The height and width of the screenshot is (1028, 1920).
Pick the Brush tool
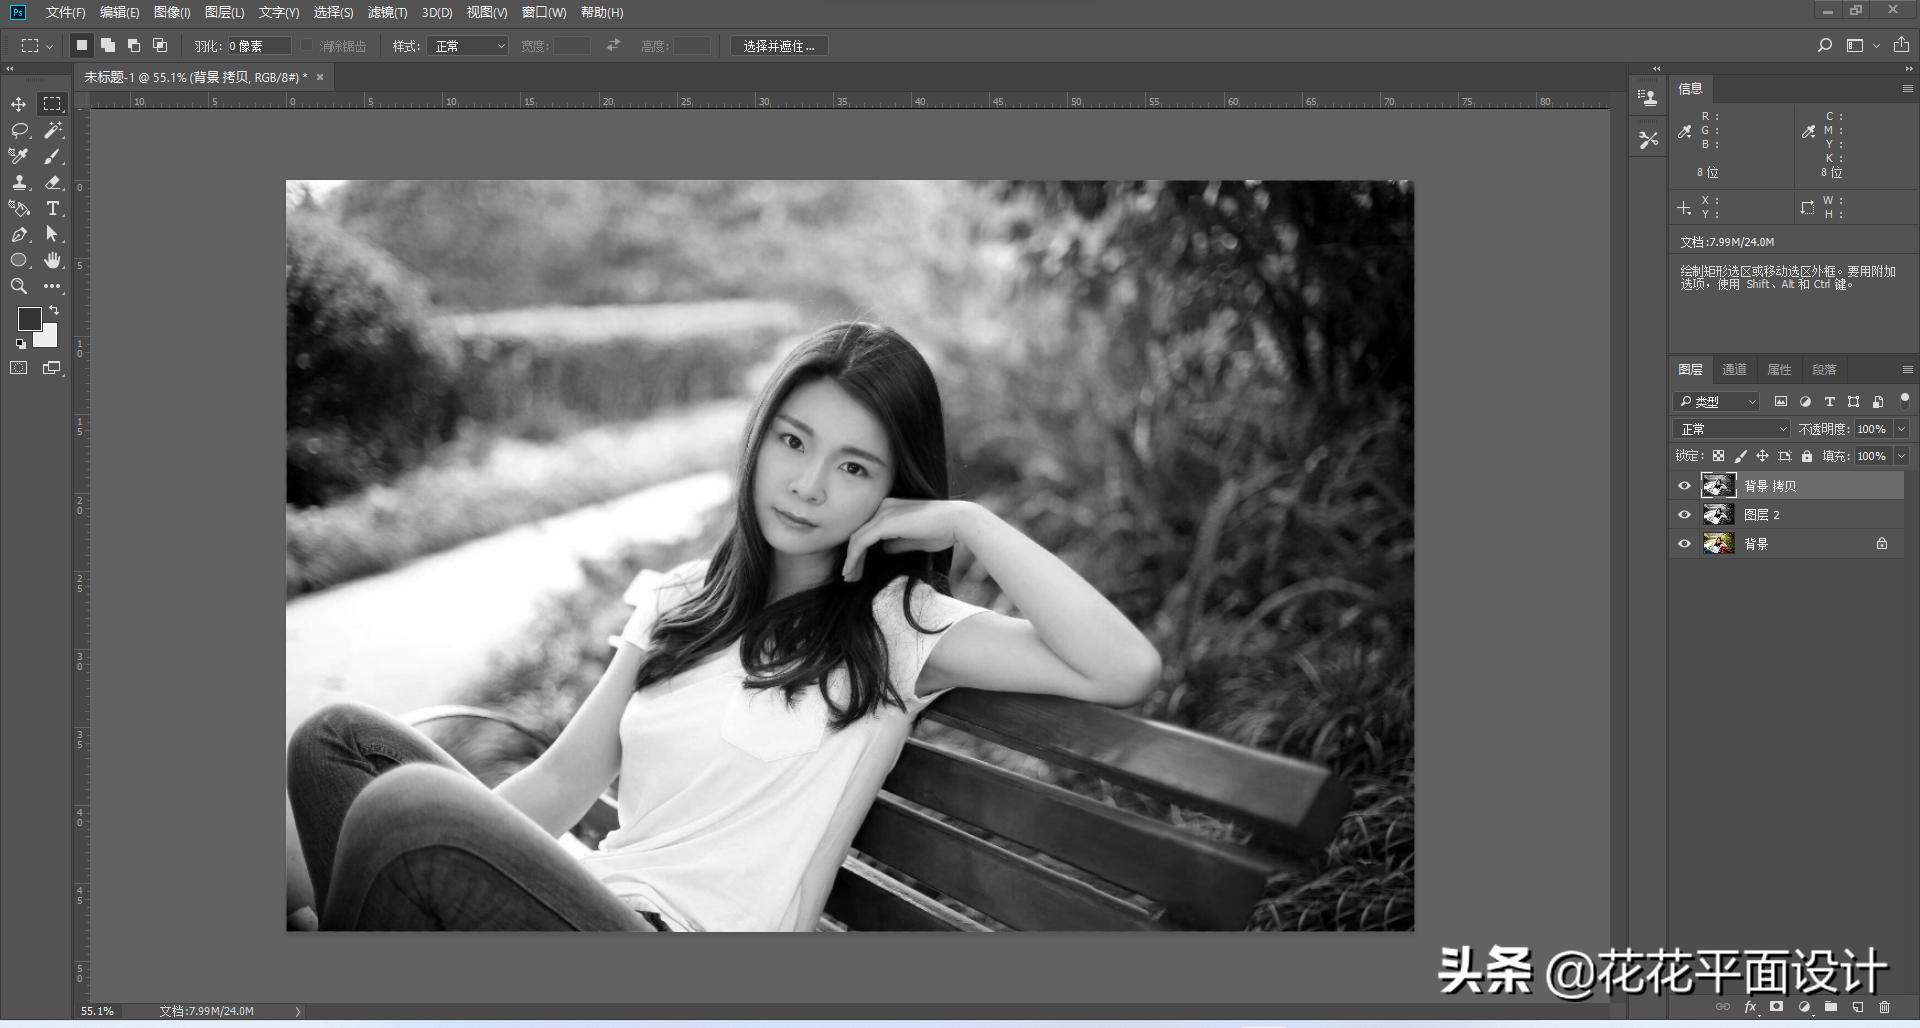[53, 157]
